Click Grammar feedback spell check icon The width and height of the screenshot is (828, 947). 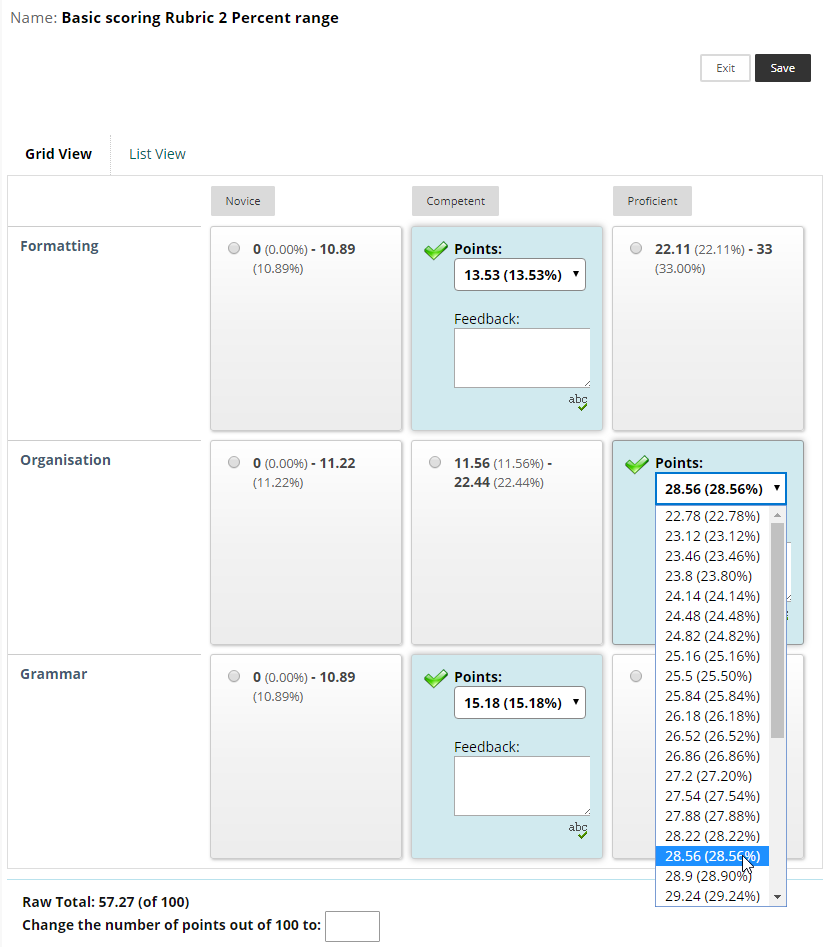click(x=578, y=830)
